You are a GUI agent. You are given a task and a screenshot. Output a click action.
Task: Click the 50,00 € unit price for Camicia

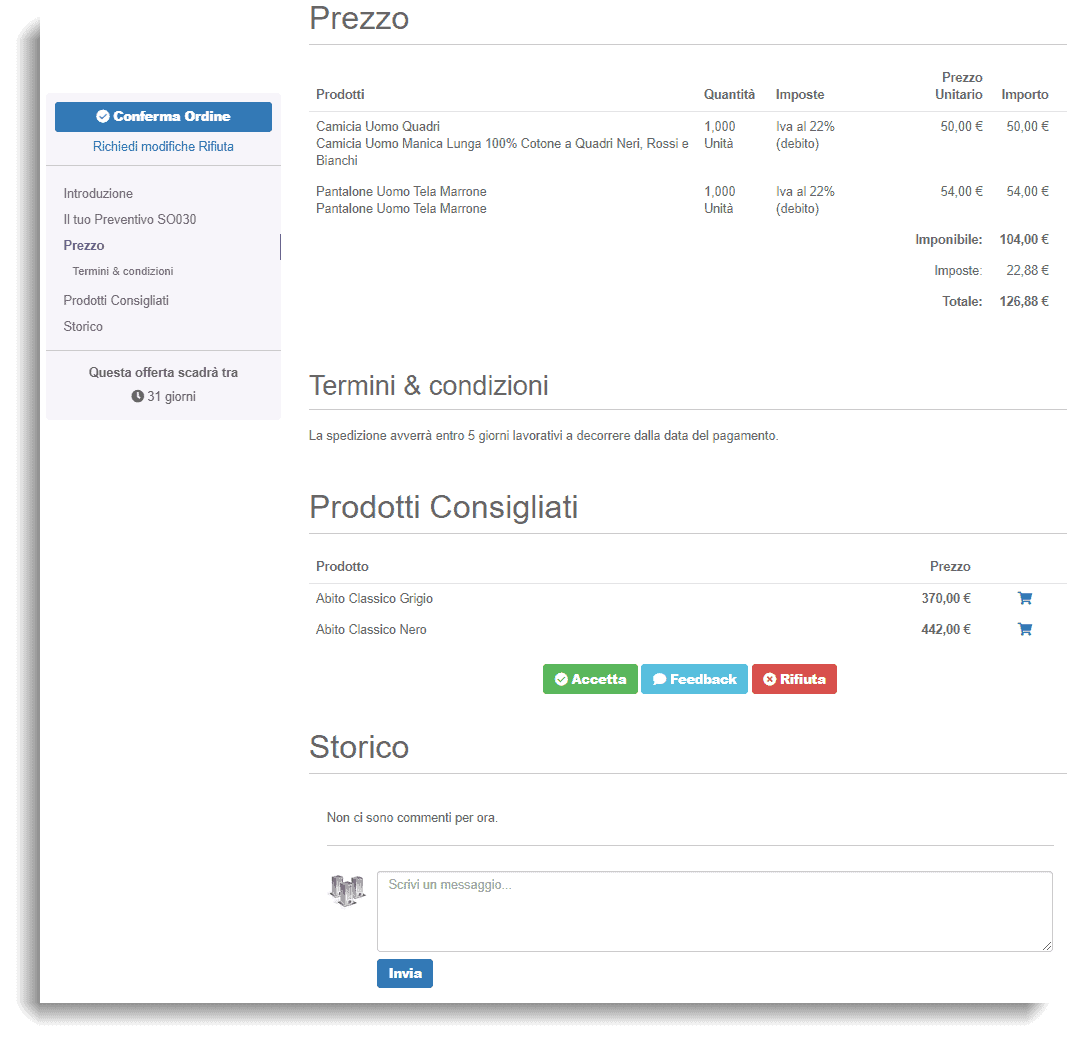pos(962,127)
